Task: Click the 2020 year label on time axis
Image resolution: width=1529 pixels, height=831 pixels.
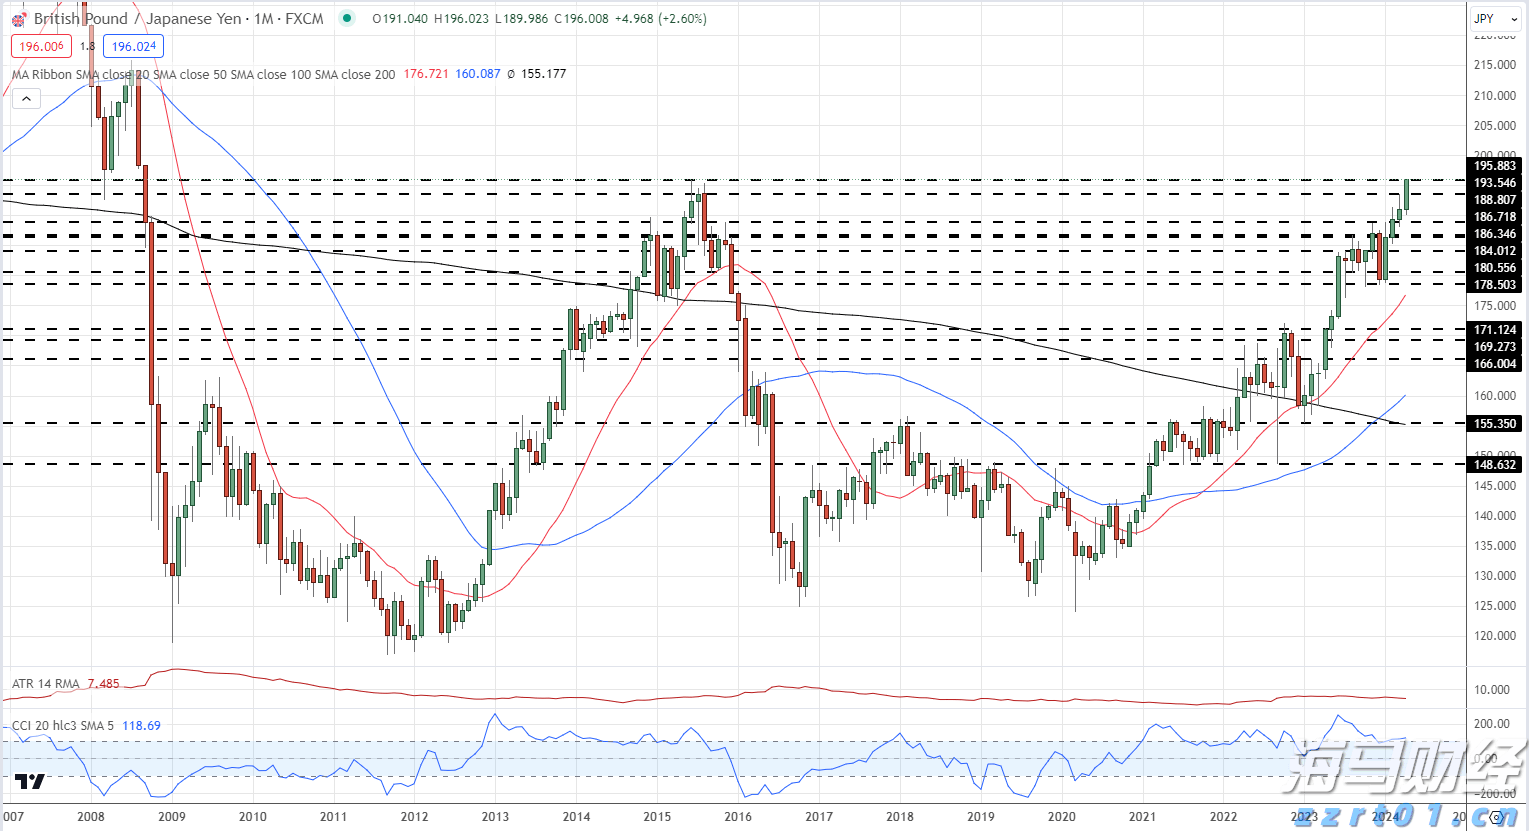Action: coord(1061,817)
